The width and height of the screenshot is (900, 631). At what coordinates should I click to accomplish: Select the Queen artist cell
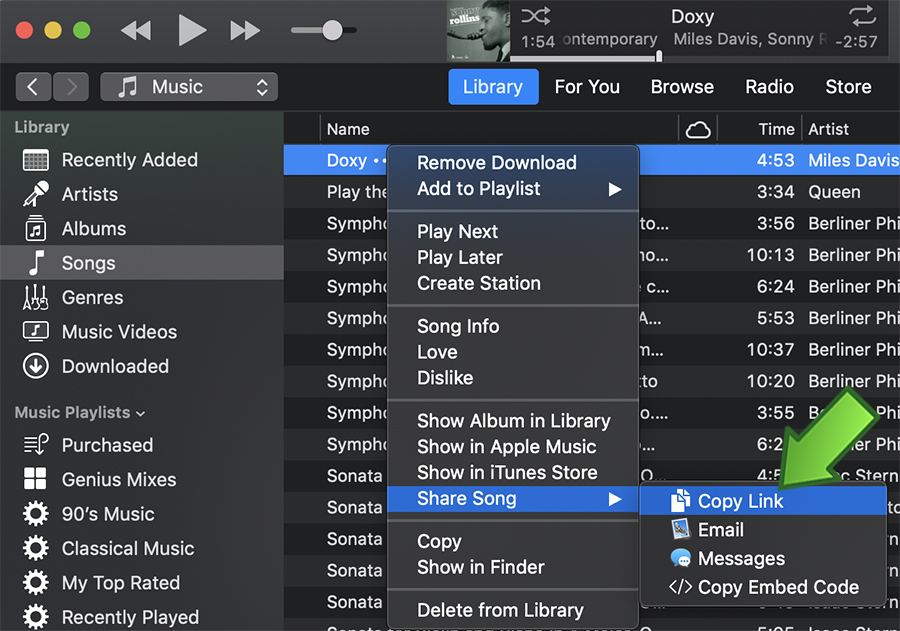(834, 192)
